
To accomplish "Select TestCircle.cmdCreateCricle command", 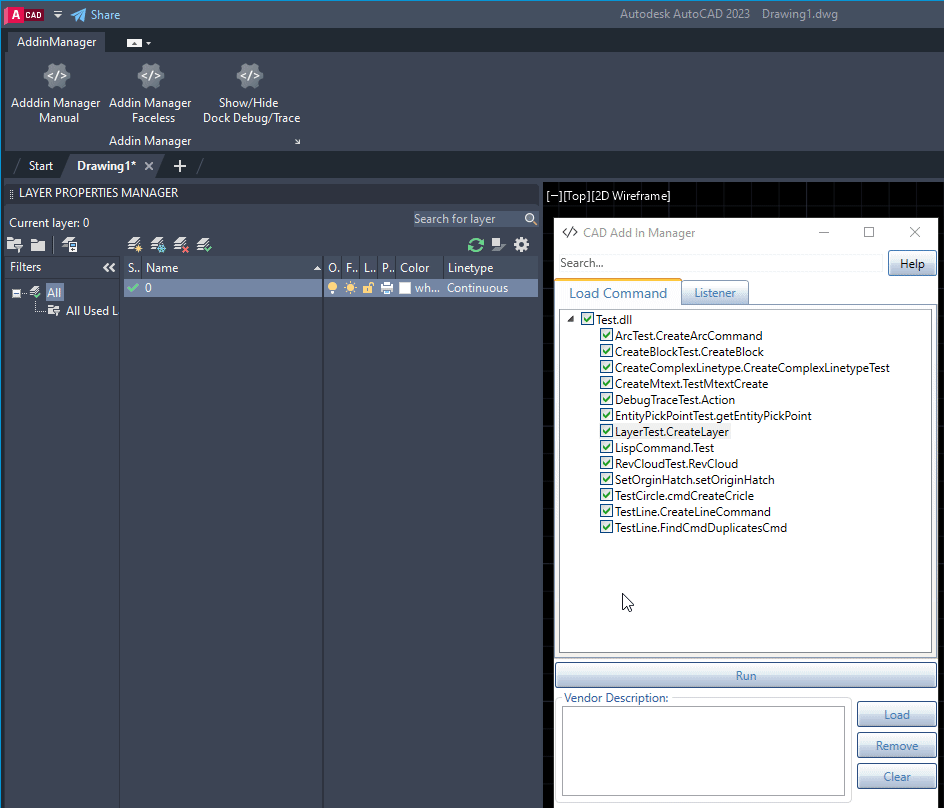I will tap(684, 496).
